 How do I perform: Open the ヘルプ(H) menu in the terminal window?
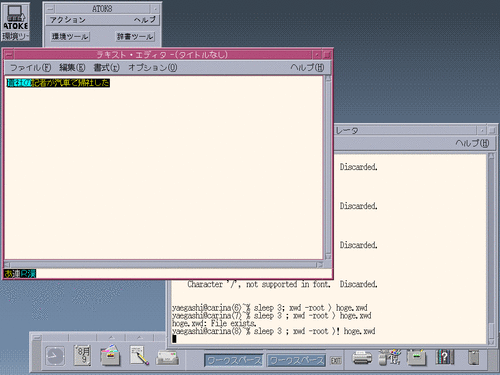472,143
